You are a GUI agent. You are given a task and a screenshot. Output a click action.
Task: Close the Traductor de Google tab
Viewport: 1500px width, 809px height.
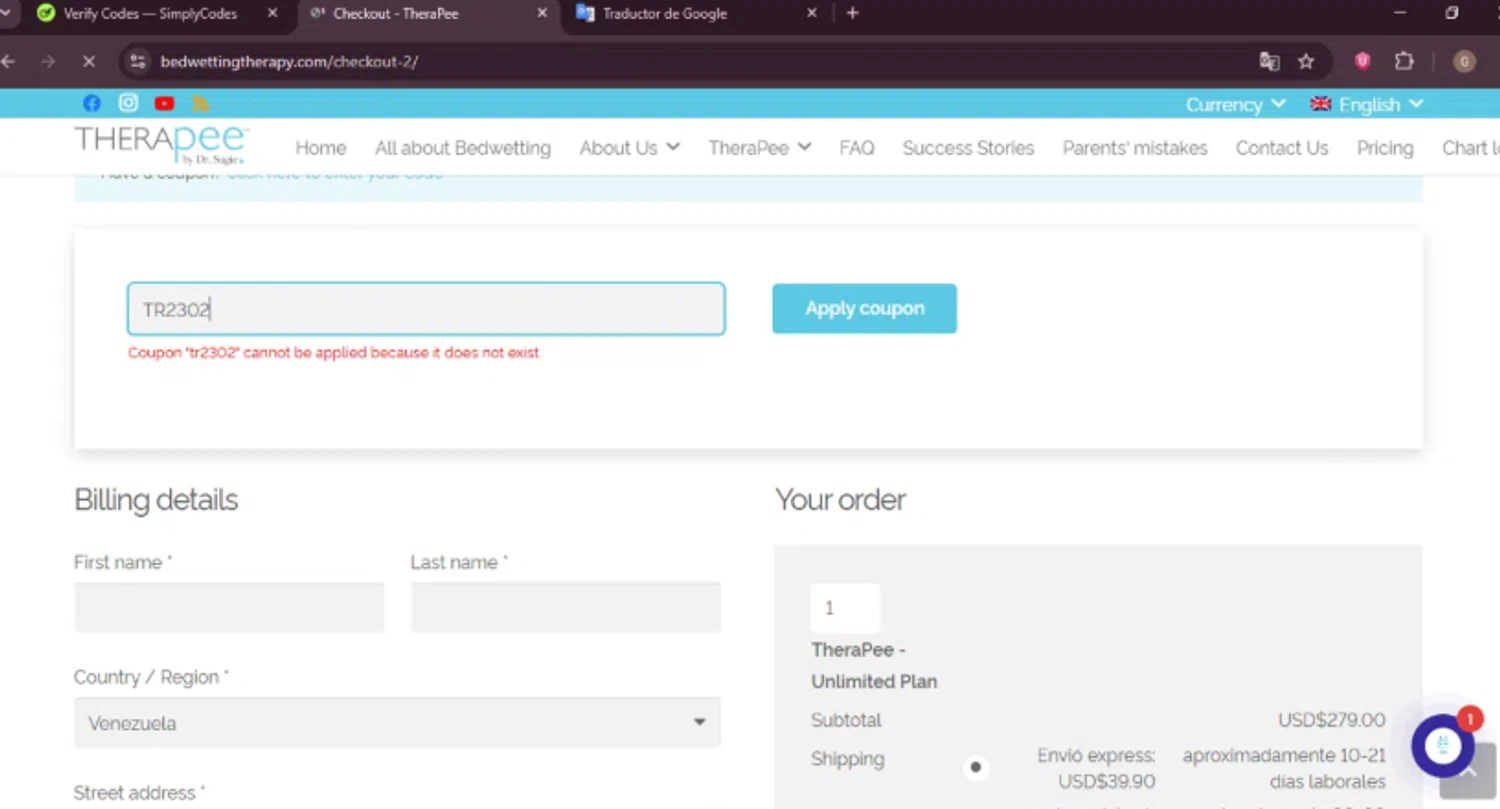811,13
